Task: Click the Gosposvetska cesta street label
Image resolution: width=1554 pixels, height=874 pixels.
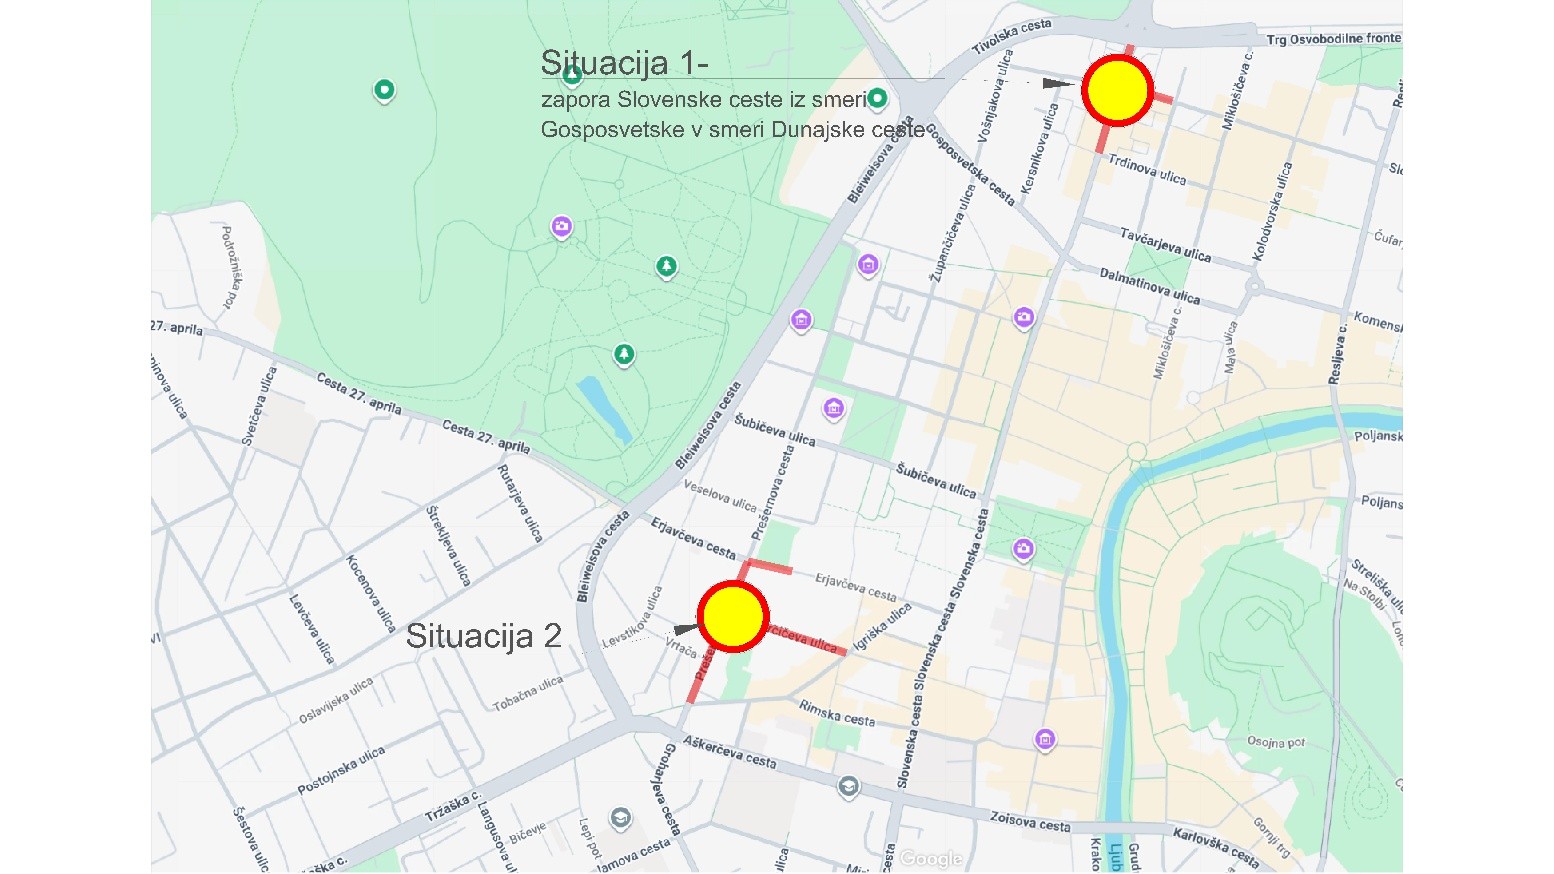Action: [x=970, y=164]
